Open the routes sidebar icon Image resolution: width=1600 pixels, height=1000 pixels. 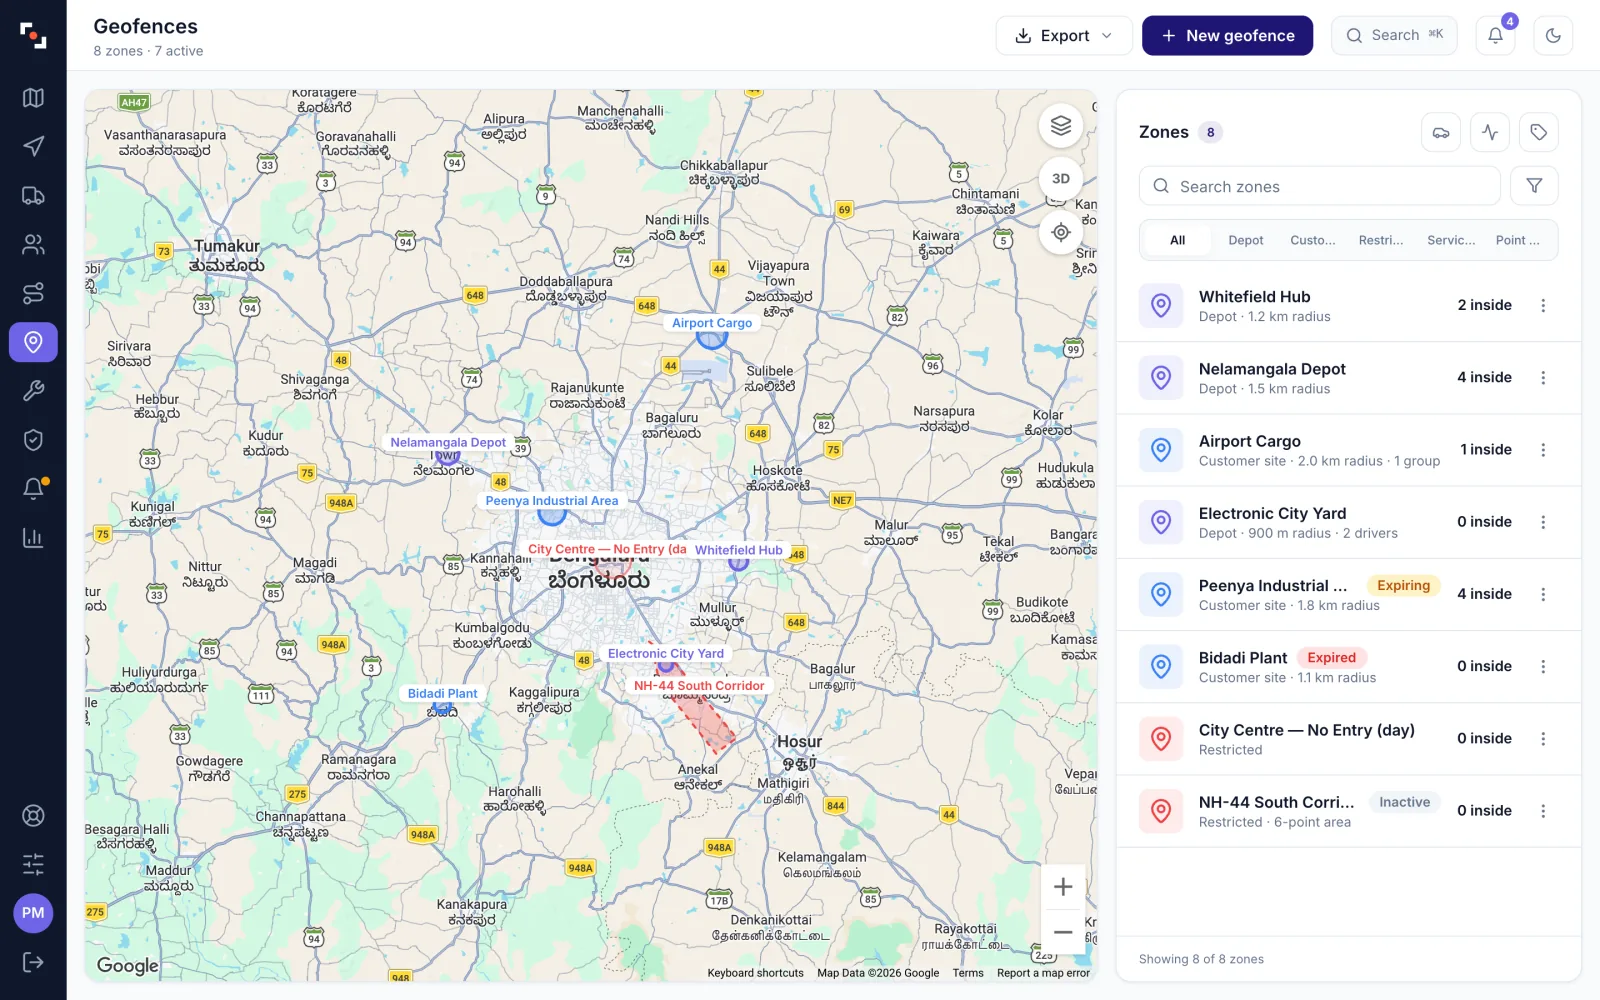coord(33,294)
